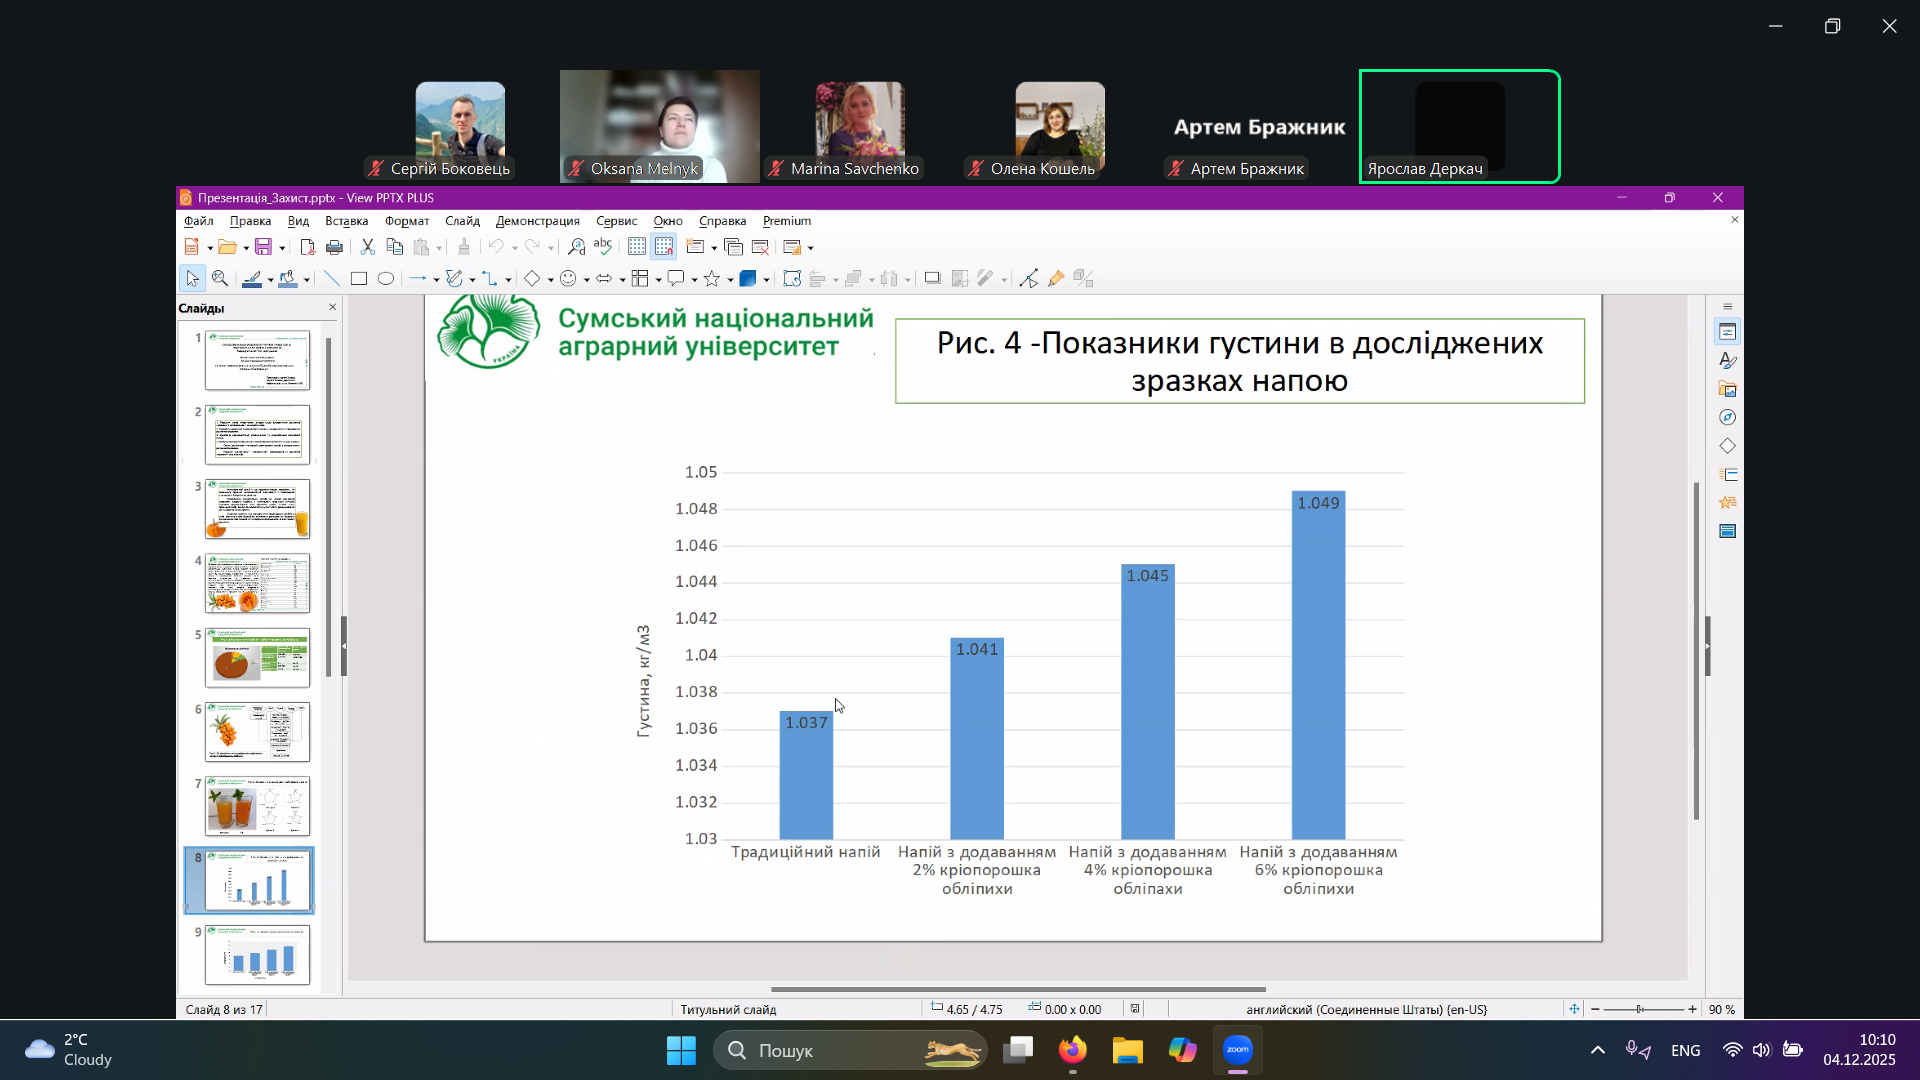This screenshot has width=1920, height=1080.
Task: Open Navigator compass icon in sidebar
Action: (x=1727, y=417)
